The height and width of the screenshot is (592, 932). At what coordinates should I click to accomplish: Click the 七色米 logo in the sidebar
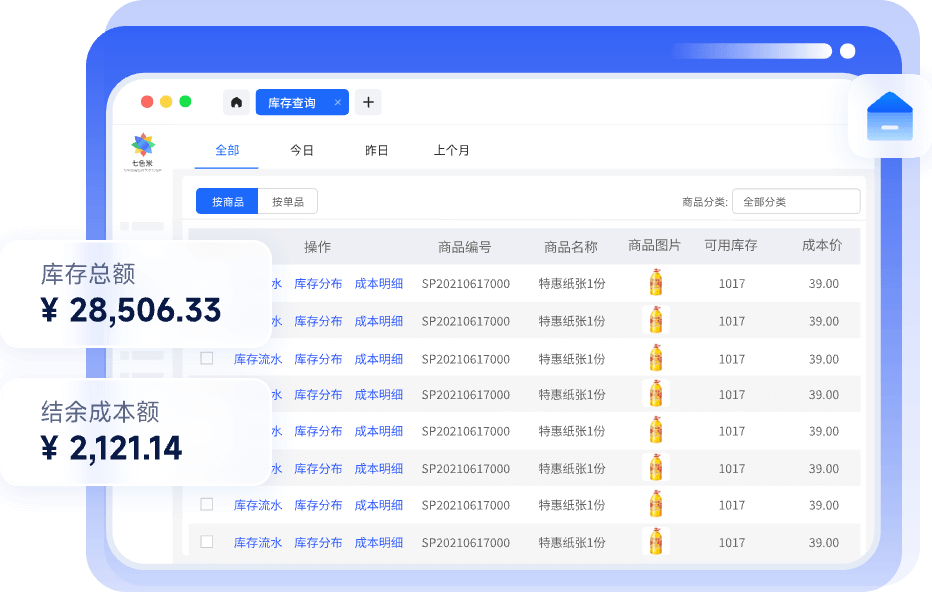143,150
